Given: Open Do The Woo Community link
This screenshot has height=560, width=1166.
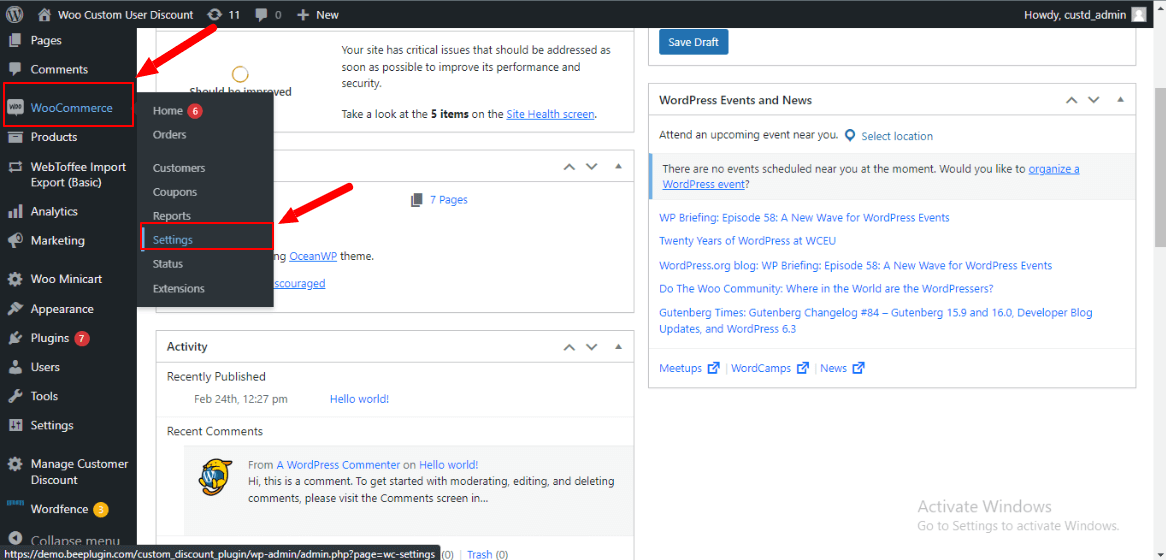Looking at the screenshot, I should click(826, 289).
